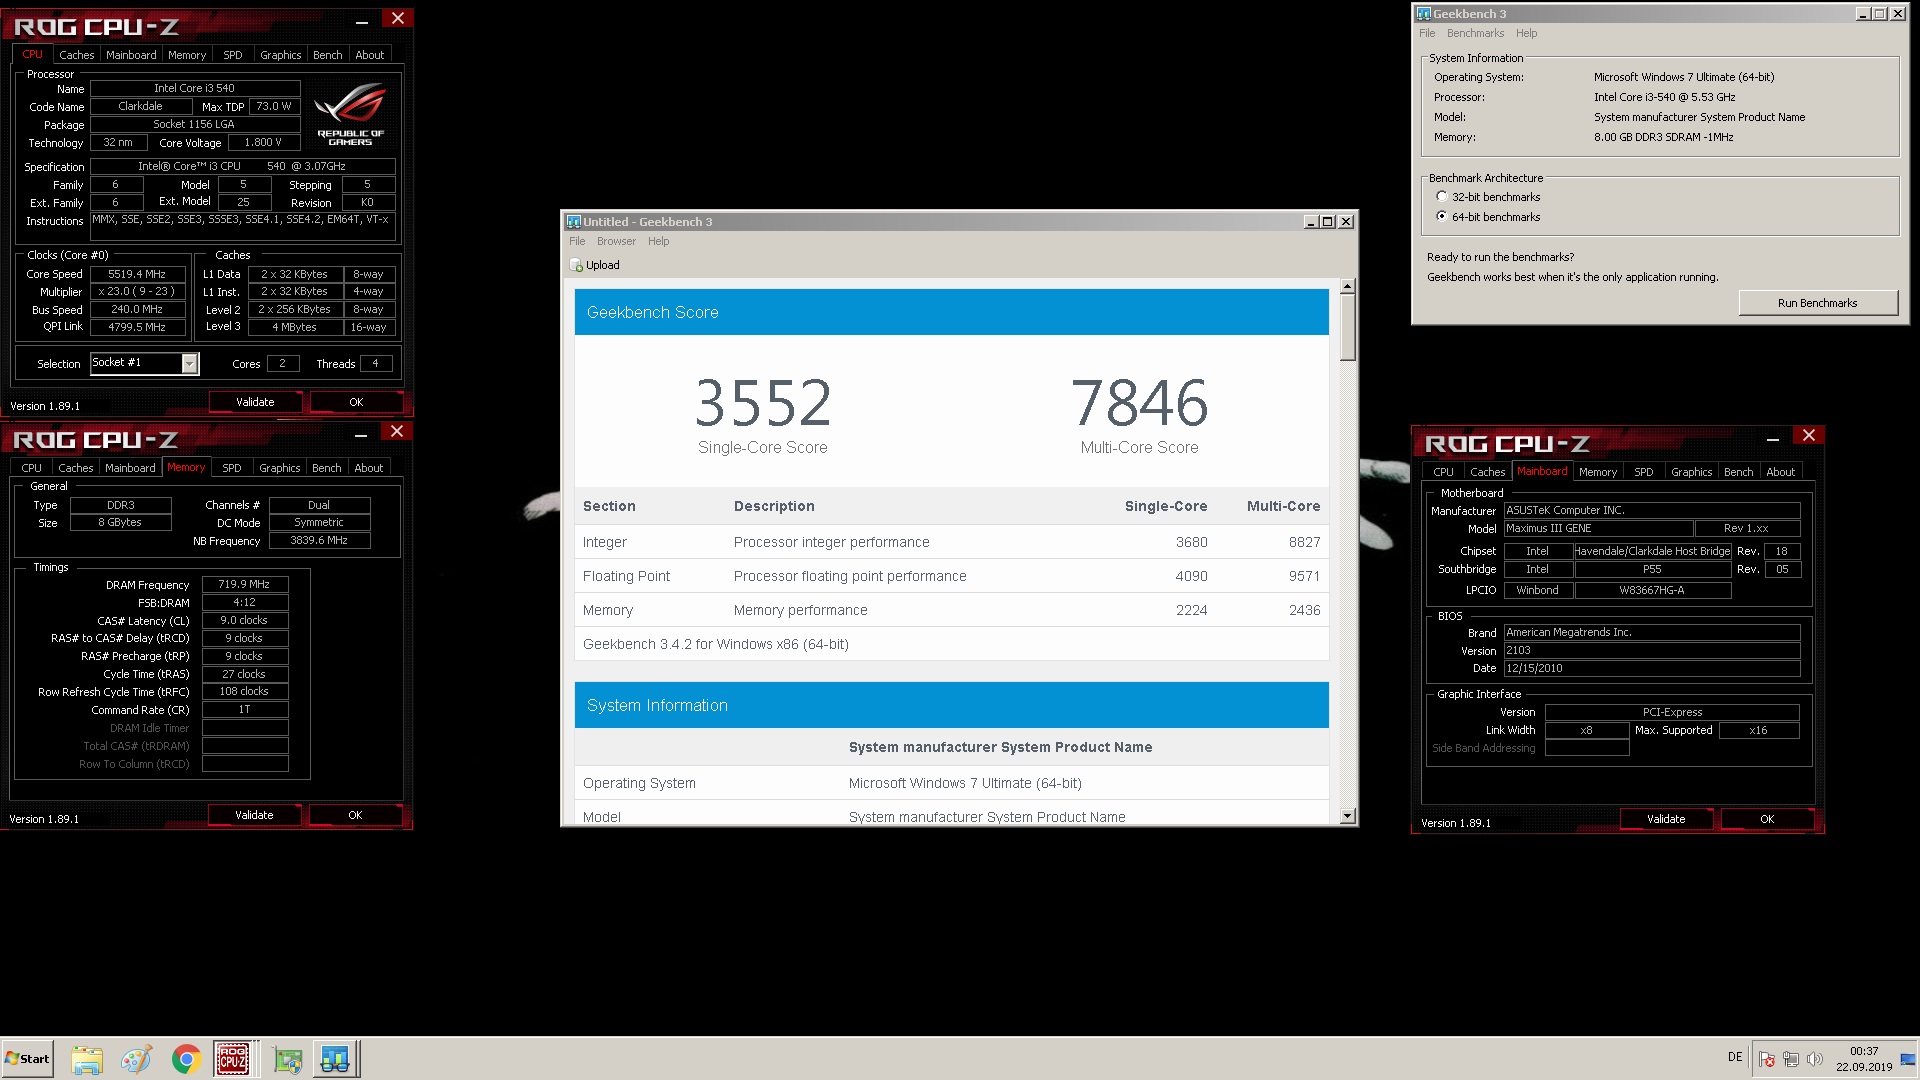Select 32-bit benchmarks option

pyautogui.click(x=1441, y=197)
